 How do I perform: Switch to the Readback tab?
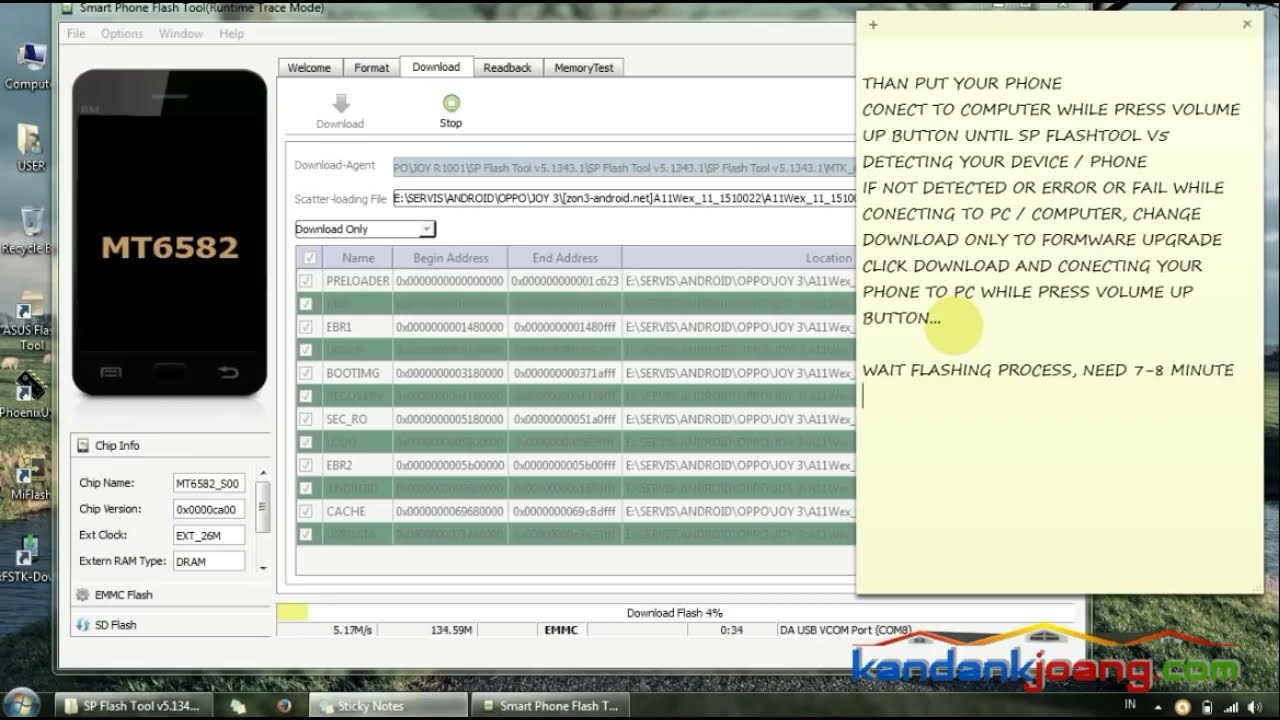click(x=507, y=68)
